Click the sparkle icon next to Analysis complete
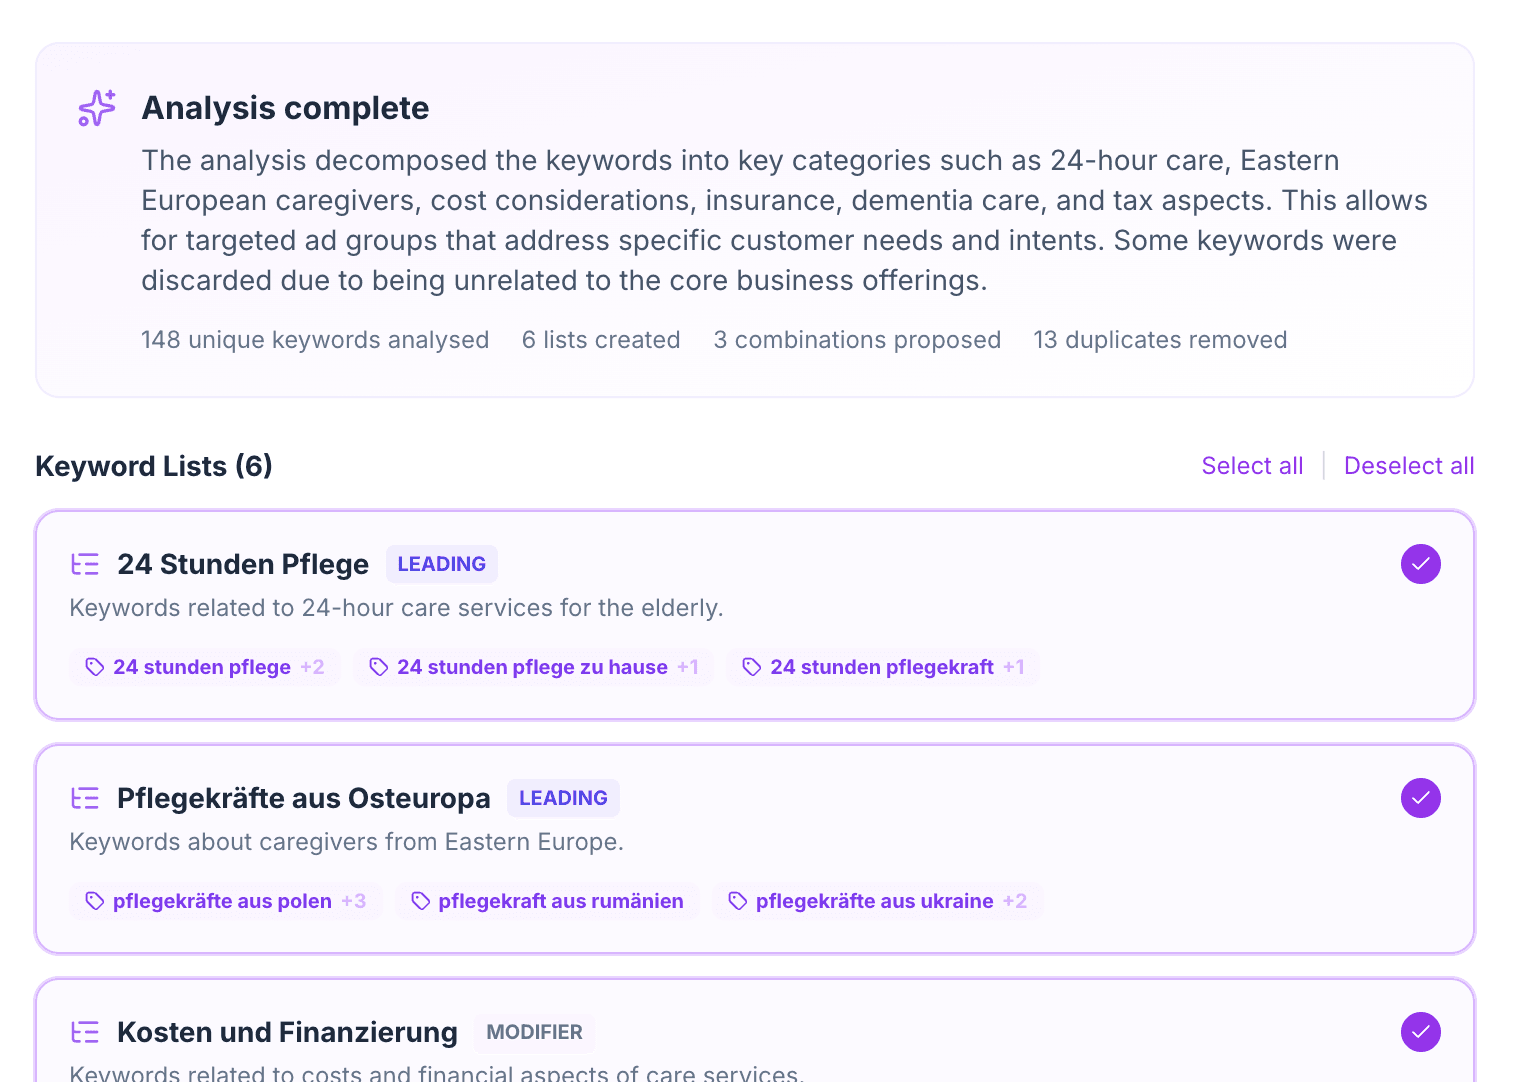The width and height of the screenshot is (1516, 1082). pyautogui.click(x=97, y=108)
